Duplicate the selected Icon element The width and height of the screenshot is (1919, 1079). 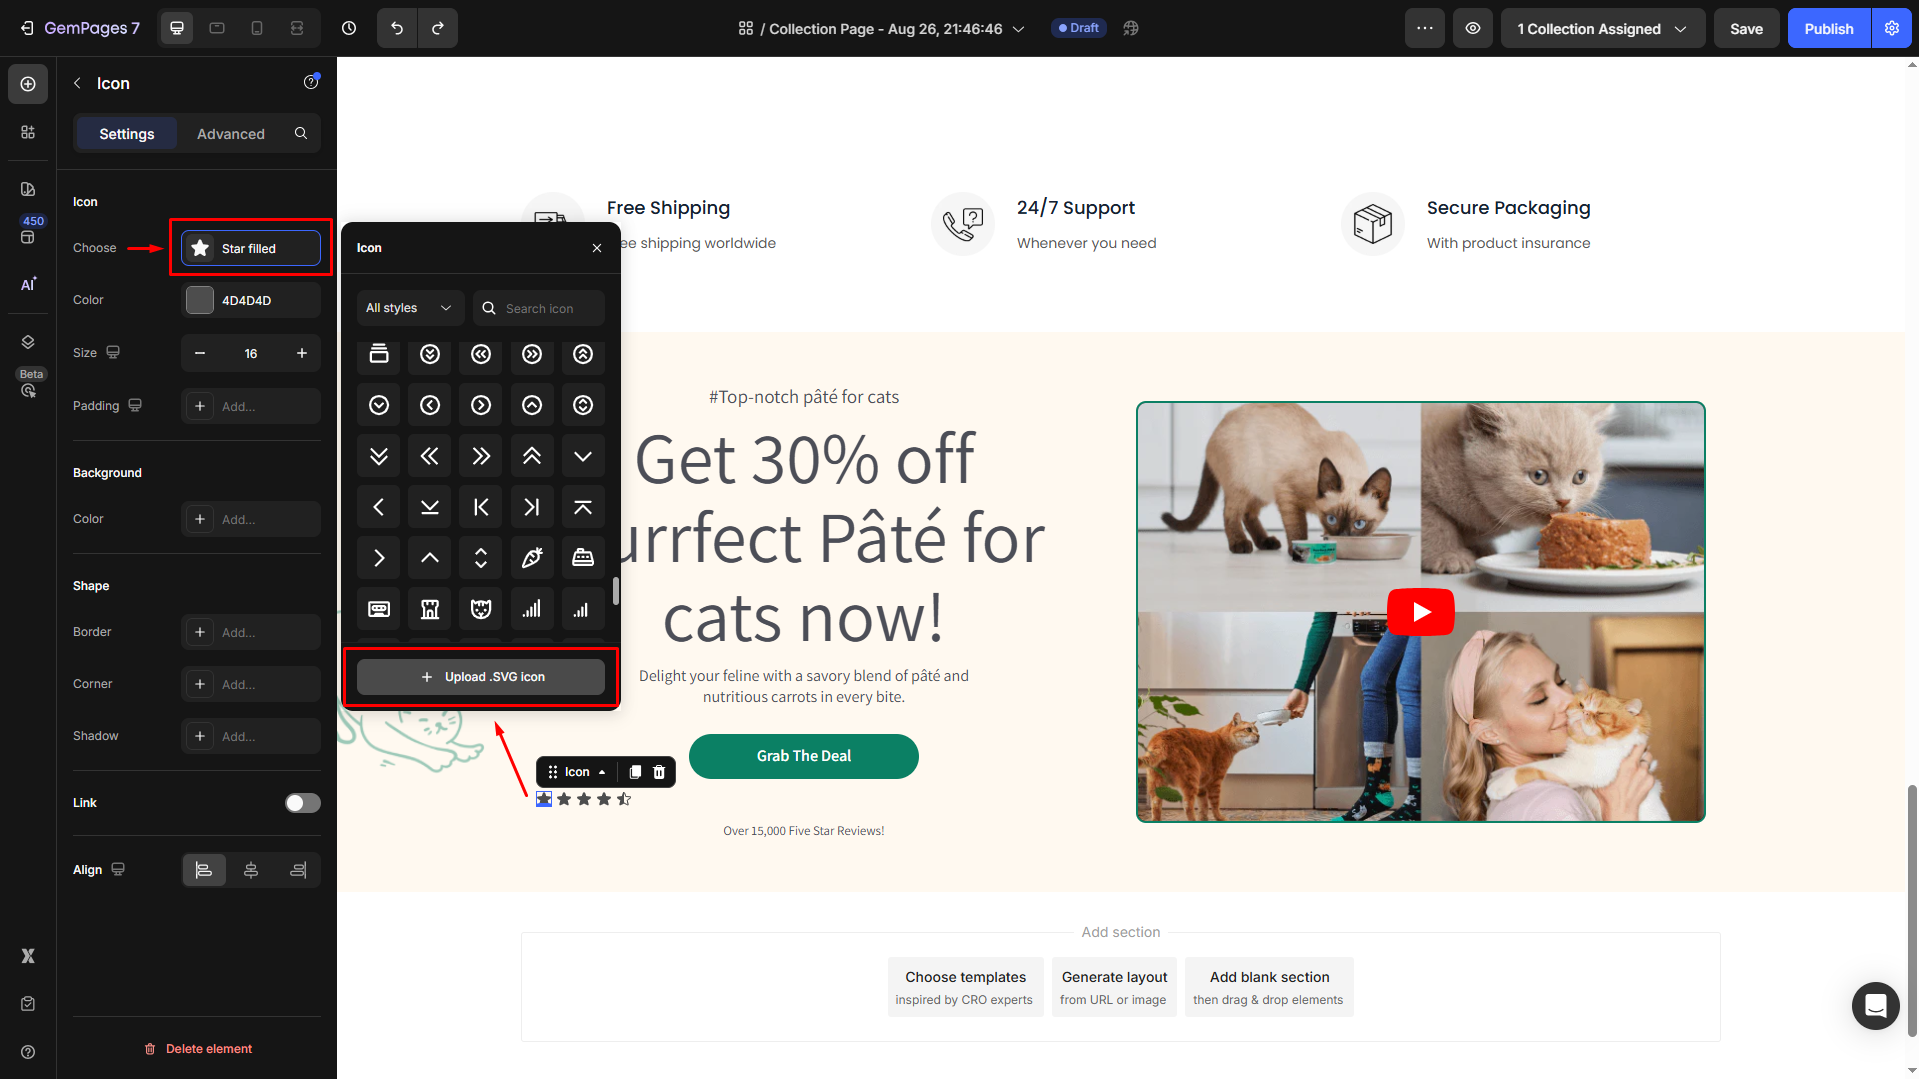[635, 772]
